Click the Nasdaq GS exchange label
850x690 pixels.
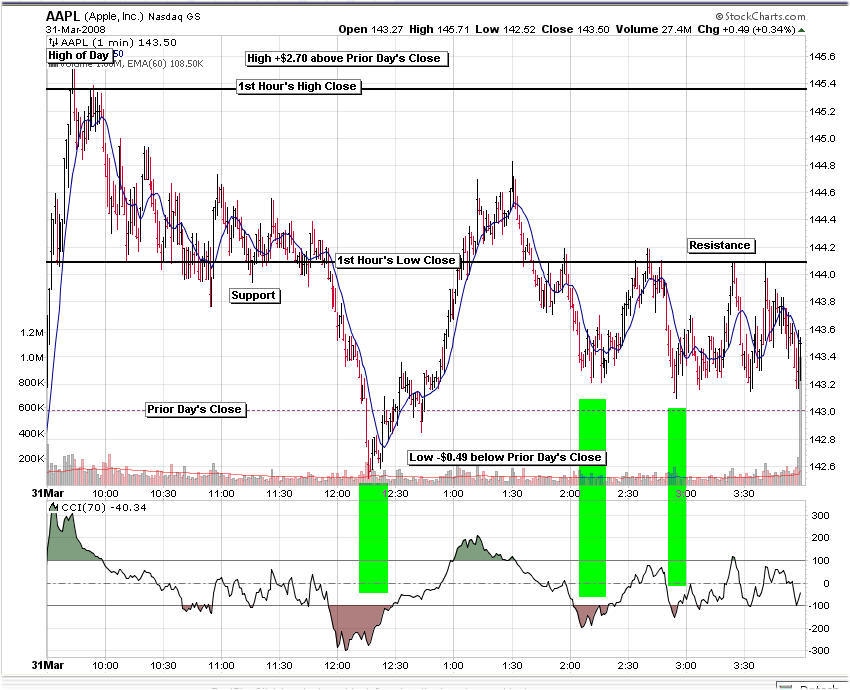coord(174,17)
